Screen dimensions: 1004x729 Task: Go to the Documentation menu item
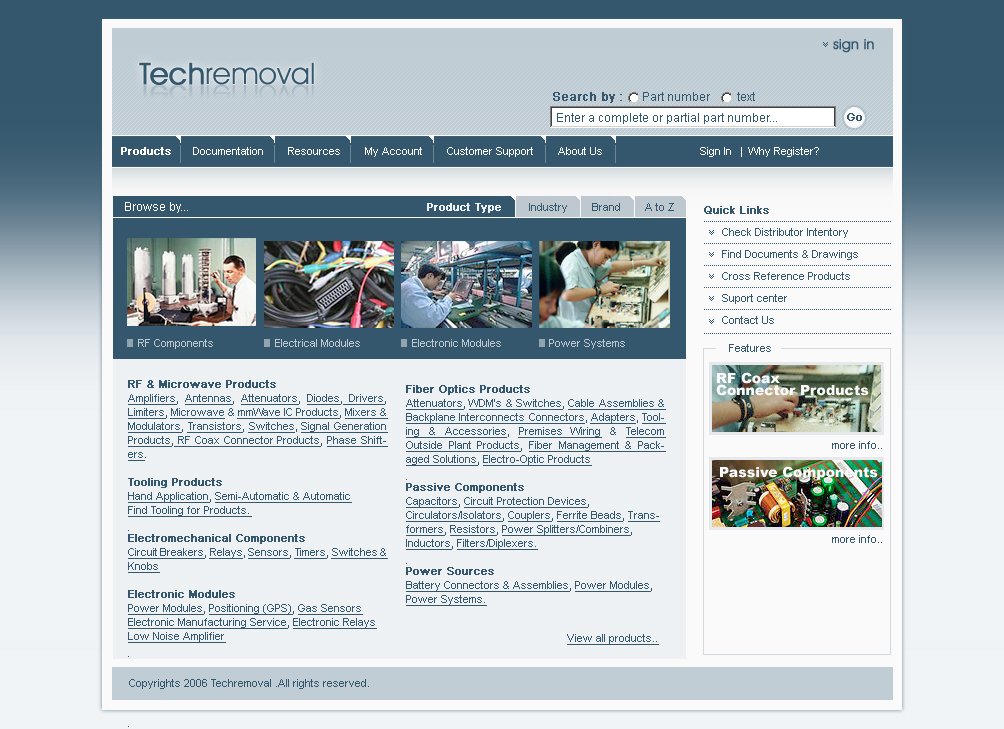click(x=227, y=151)
